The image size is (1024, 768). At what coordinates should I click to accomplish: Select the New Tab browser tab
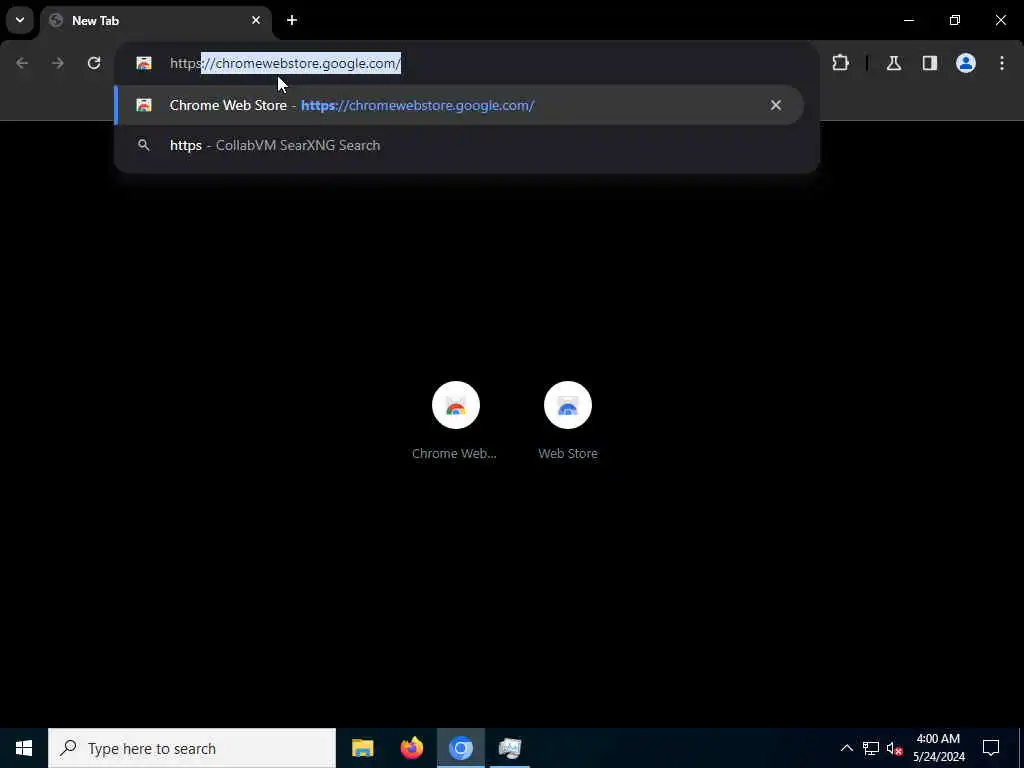point(156,21)
